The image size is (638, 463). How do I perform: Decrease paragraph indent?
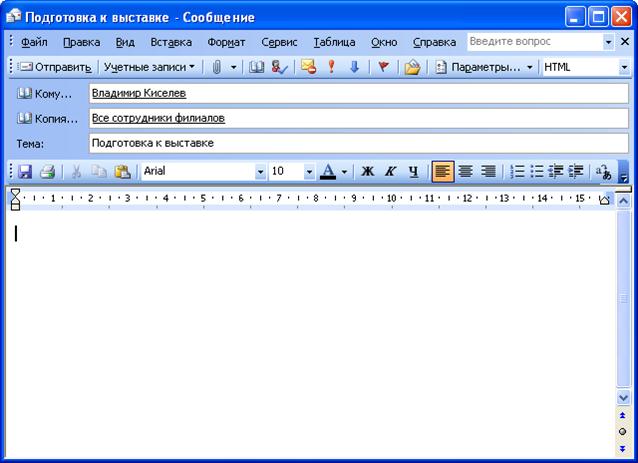click(556, 171)
